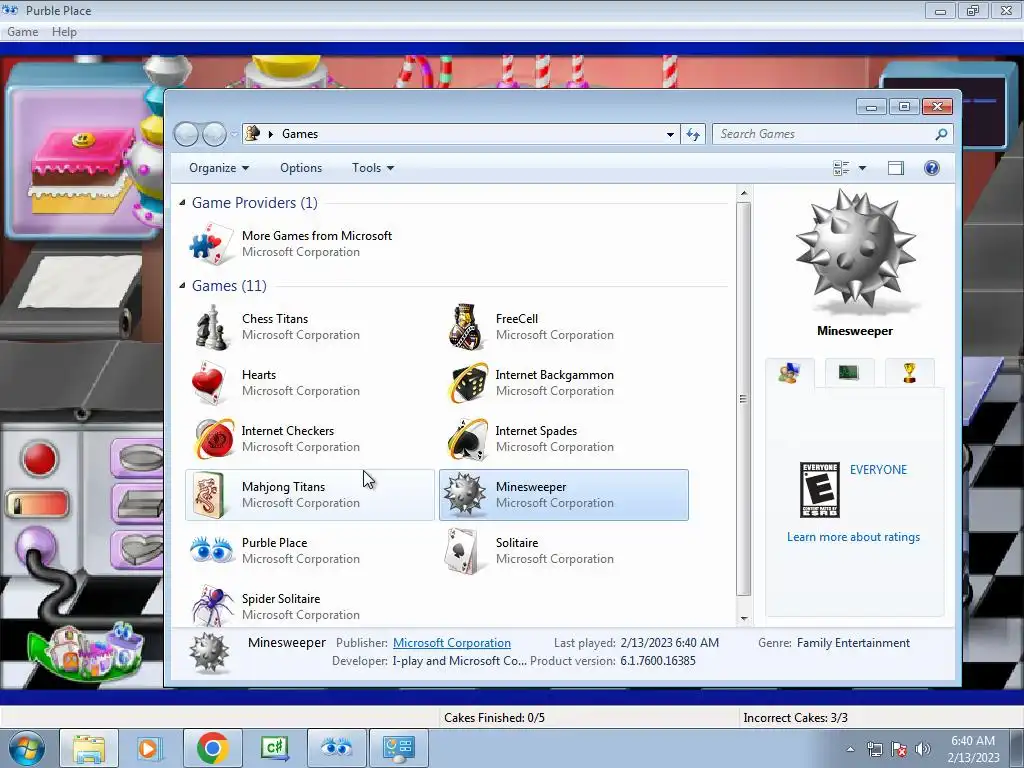Click the heart cake pan shape in Purble Place
Image resolution: width=1024 pixels, height=768 pixels.
coord(138,550)
